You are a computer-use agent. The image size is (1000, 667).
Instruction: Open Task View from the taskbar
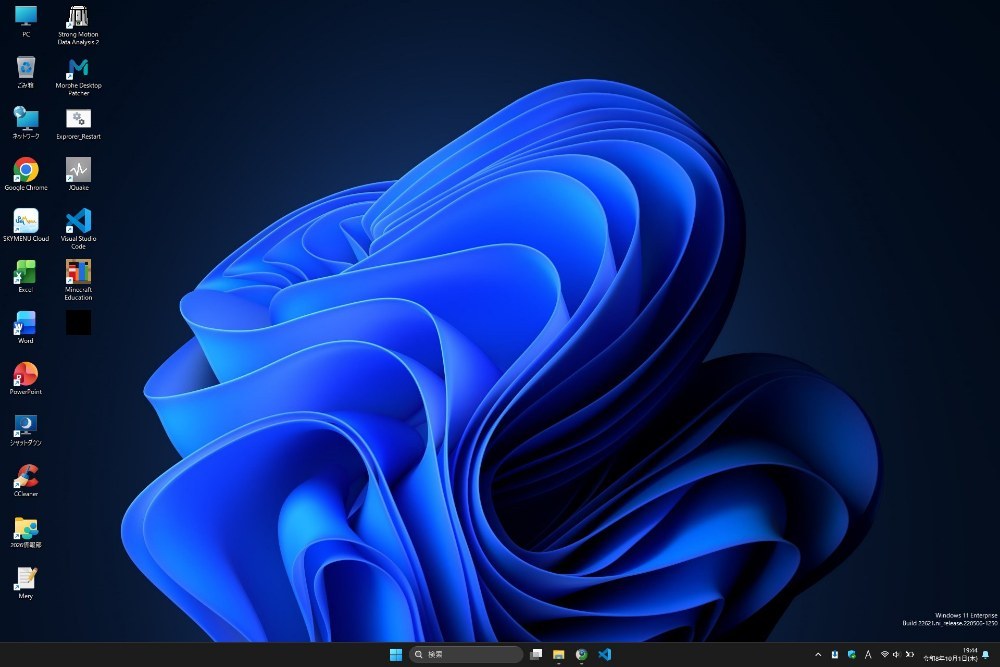pos(536,654)
